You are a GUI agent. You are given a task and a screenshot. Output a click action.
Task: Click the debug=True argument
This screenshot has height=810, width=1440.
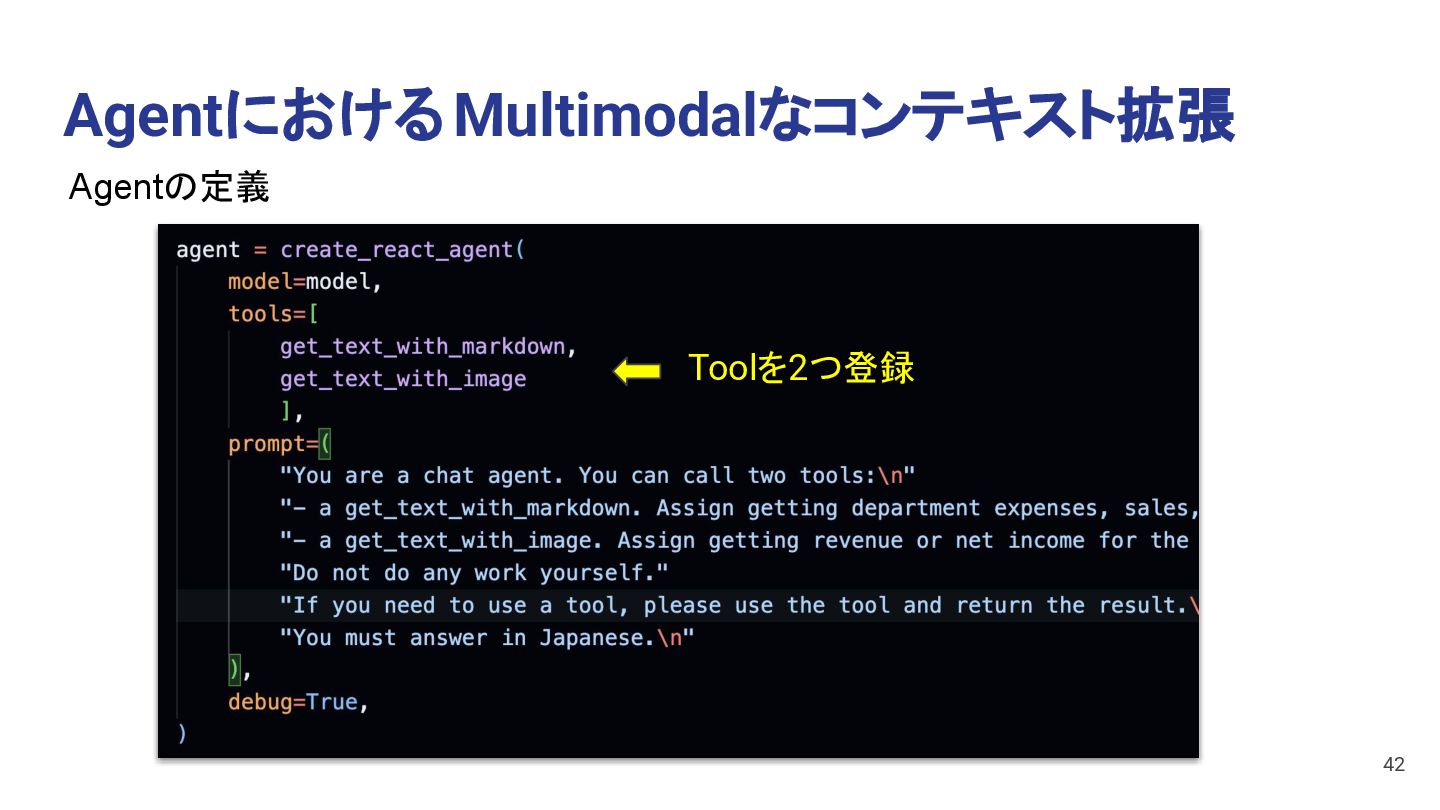point(298,702)
